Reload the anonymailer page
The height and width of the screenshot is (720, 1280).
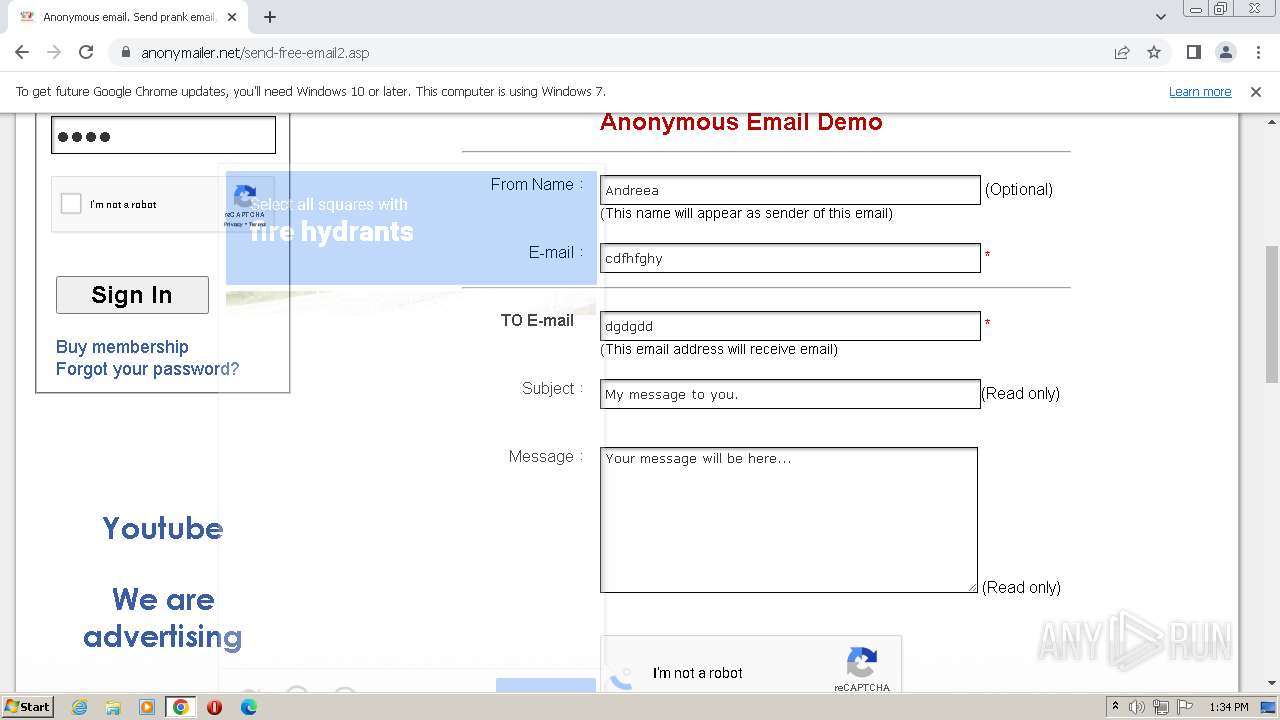(x=86, y=52)
